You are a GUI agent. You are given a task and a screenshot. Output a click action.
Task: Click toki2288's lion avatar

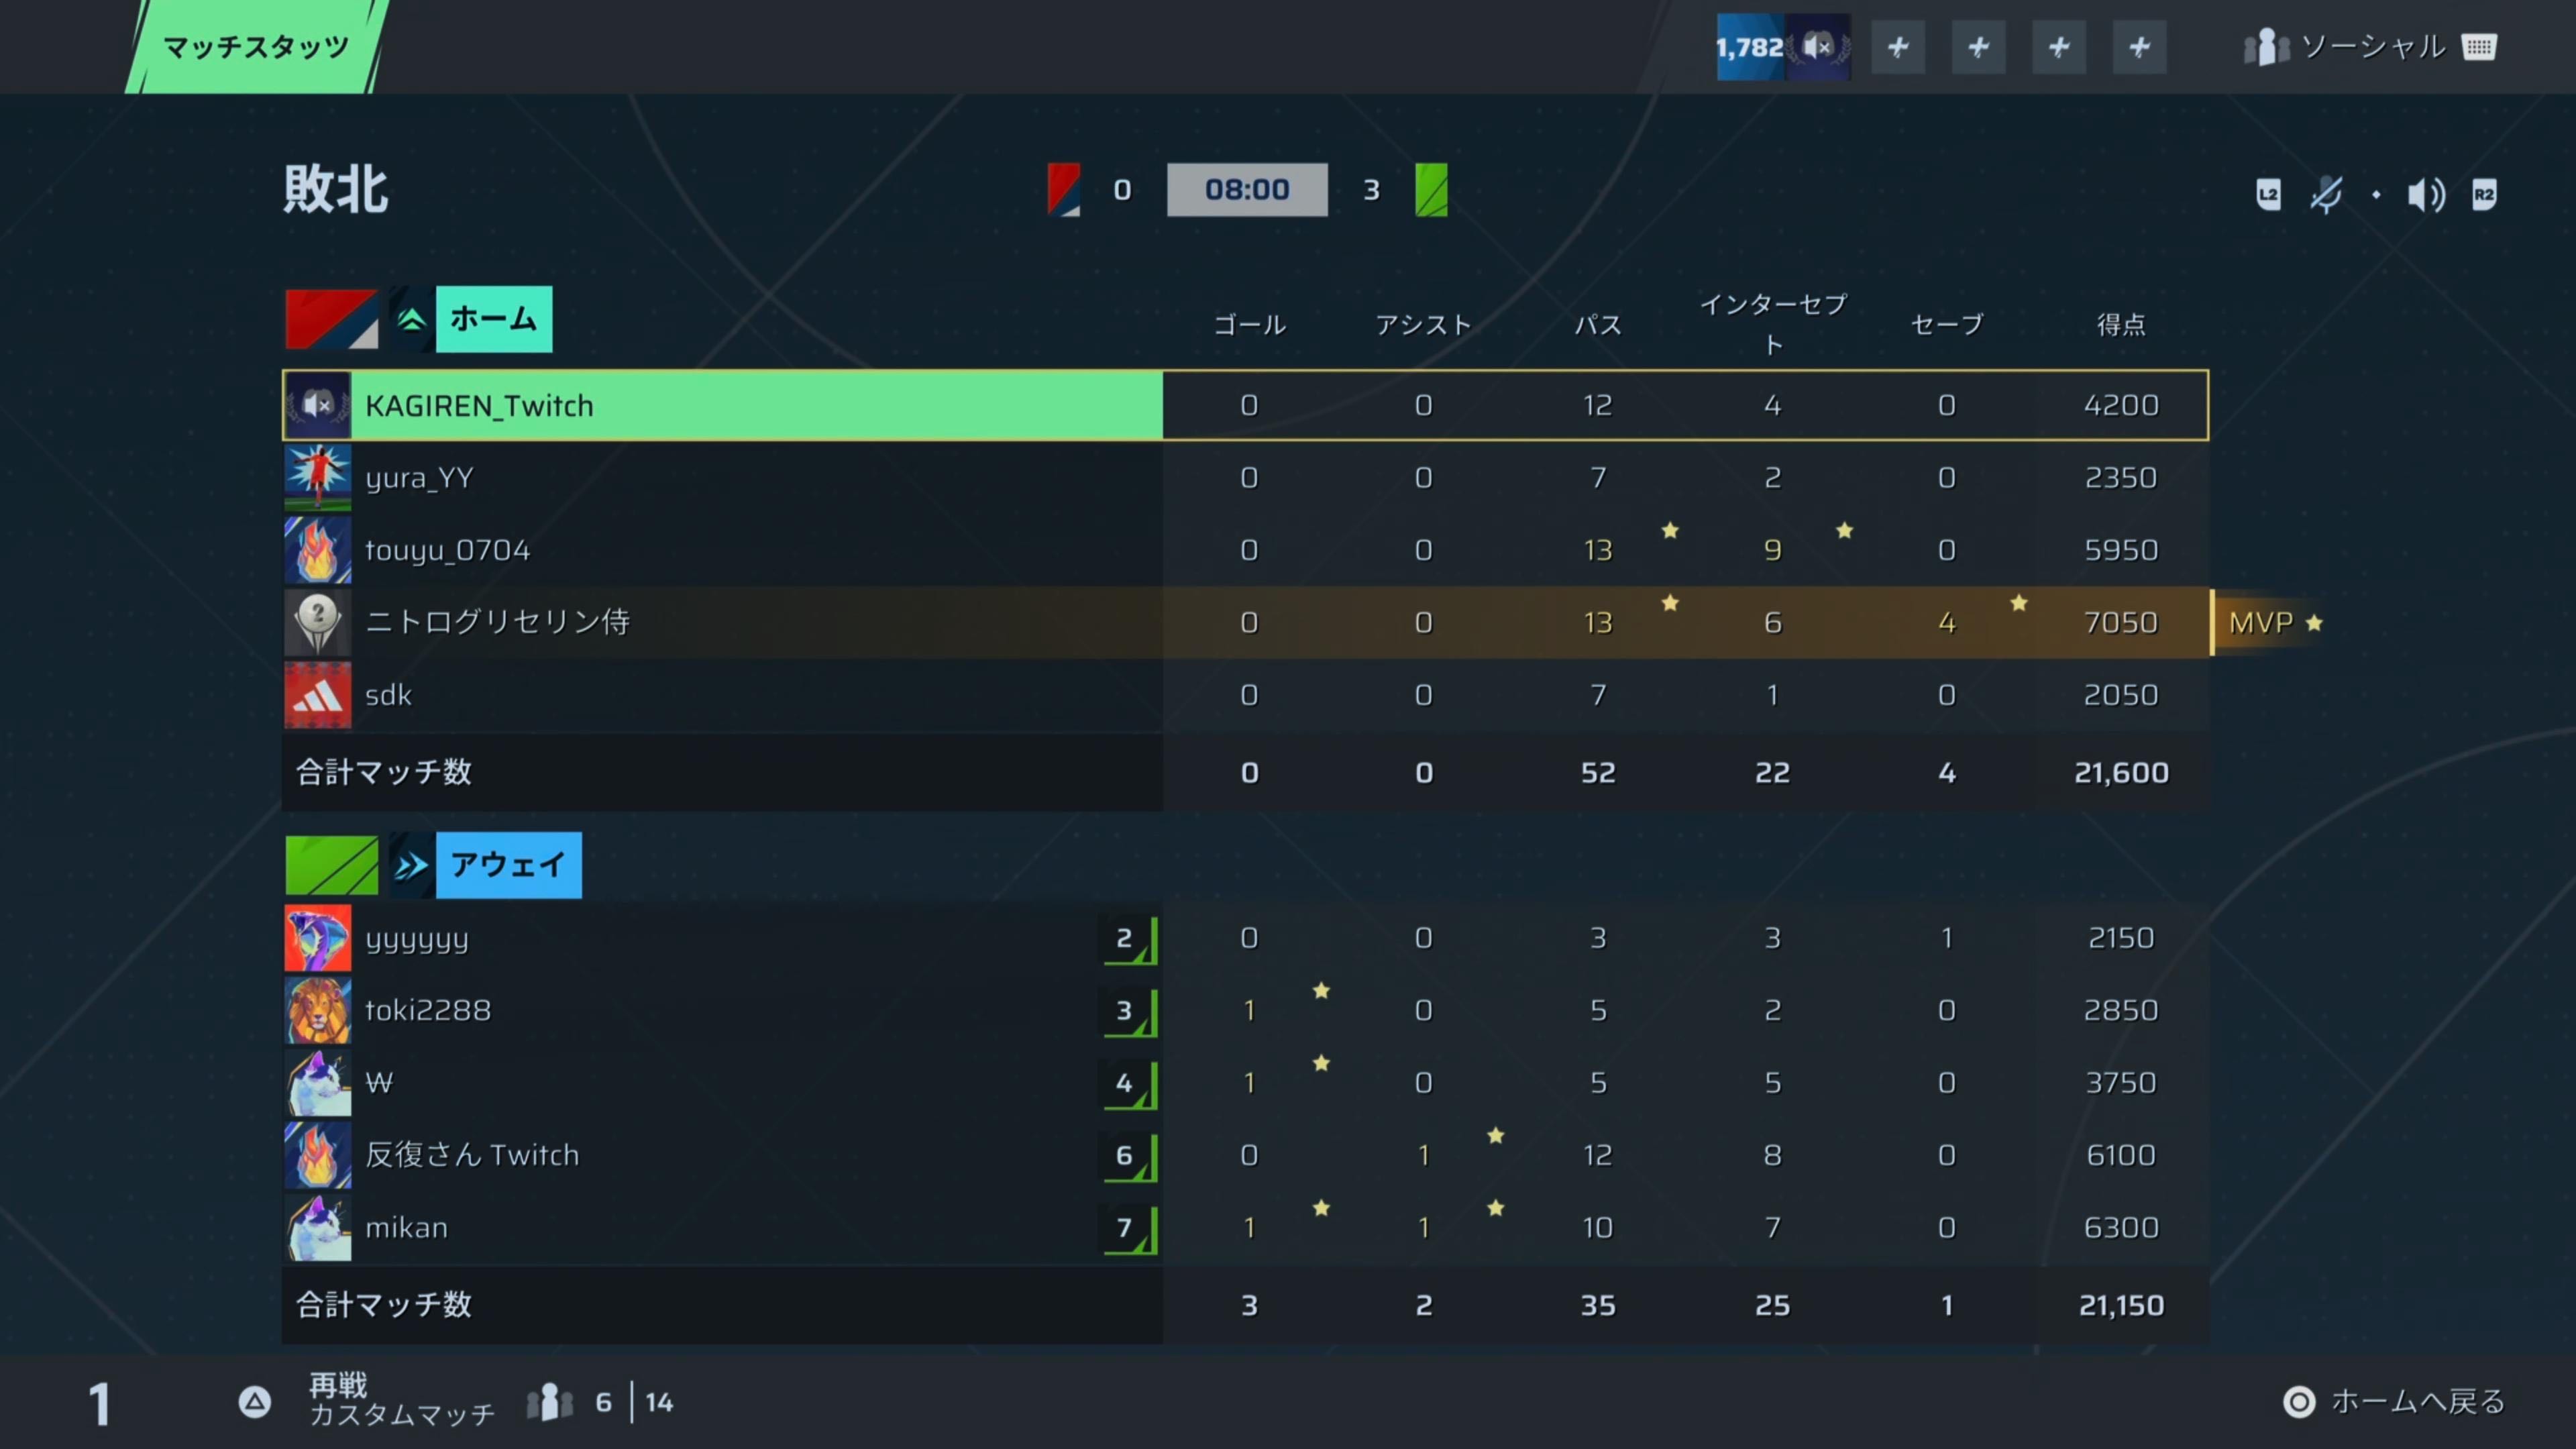[x=318, y=1010]
